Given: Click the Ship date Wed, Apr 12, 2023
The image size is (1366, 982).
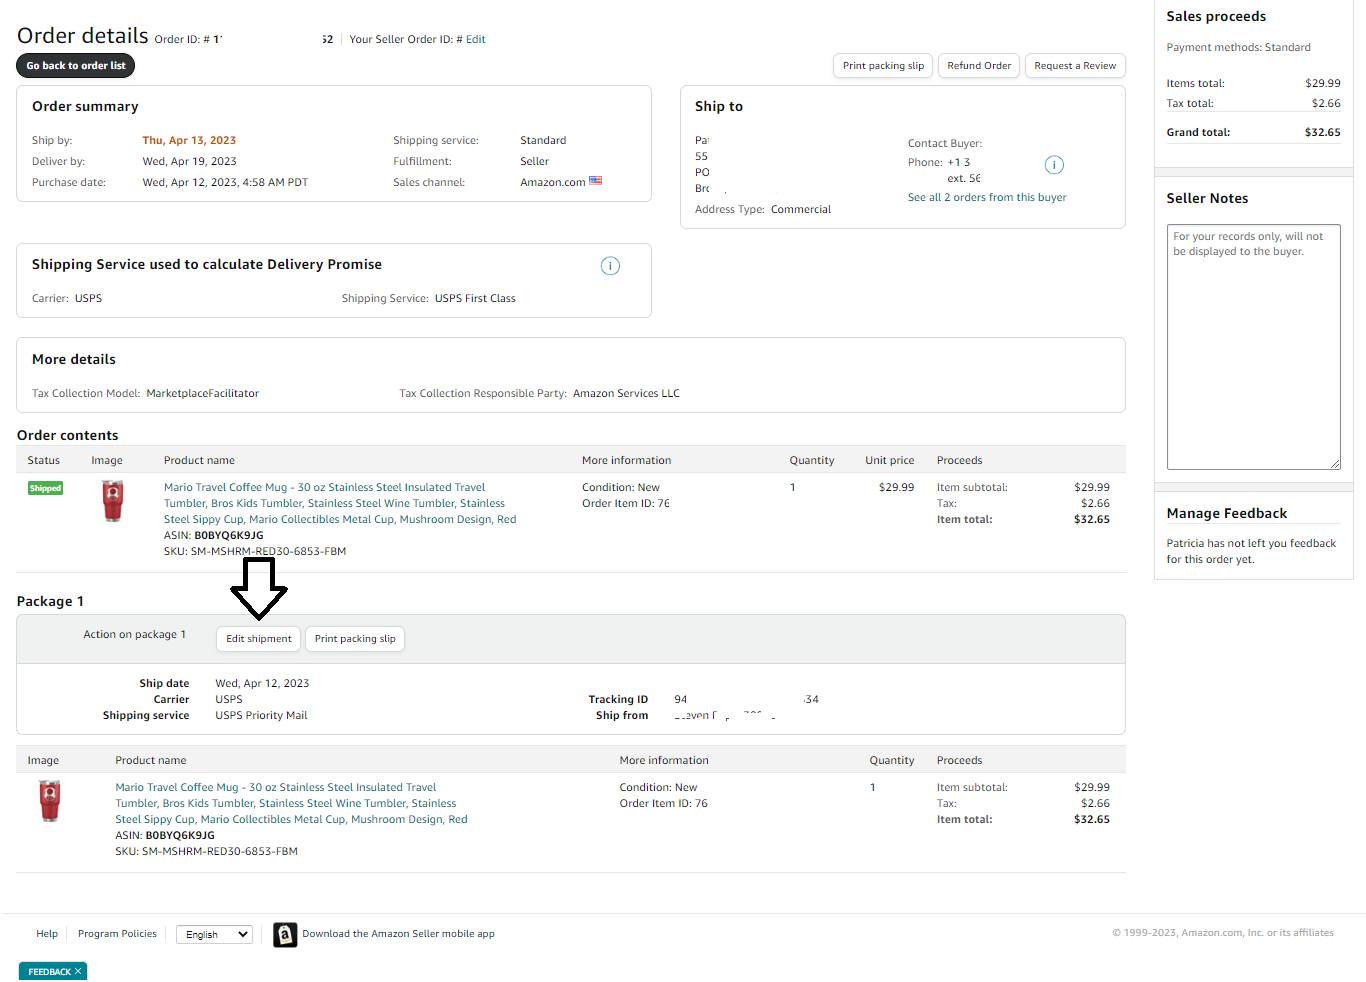Looking at the screenshot, I should click(262, 684).
